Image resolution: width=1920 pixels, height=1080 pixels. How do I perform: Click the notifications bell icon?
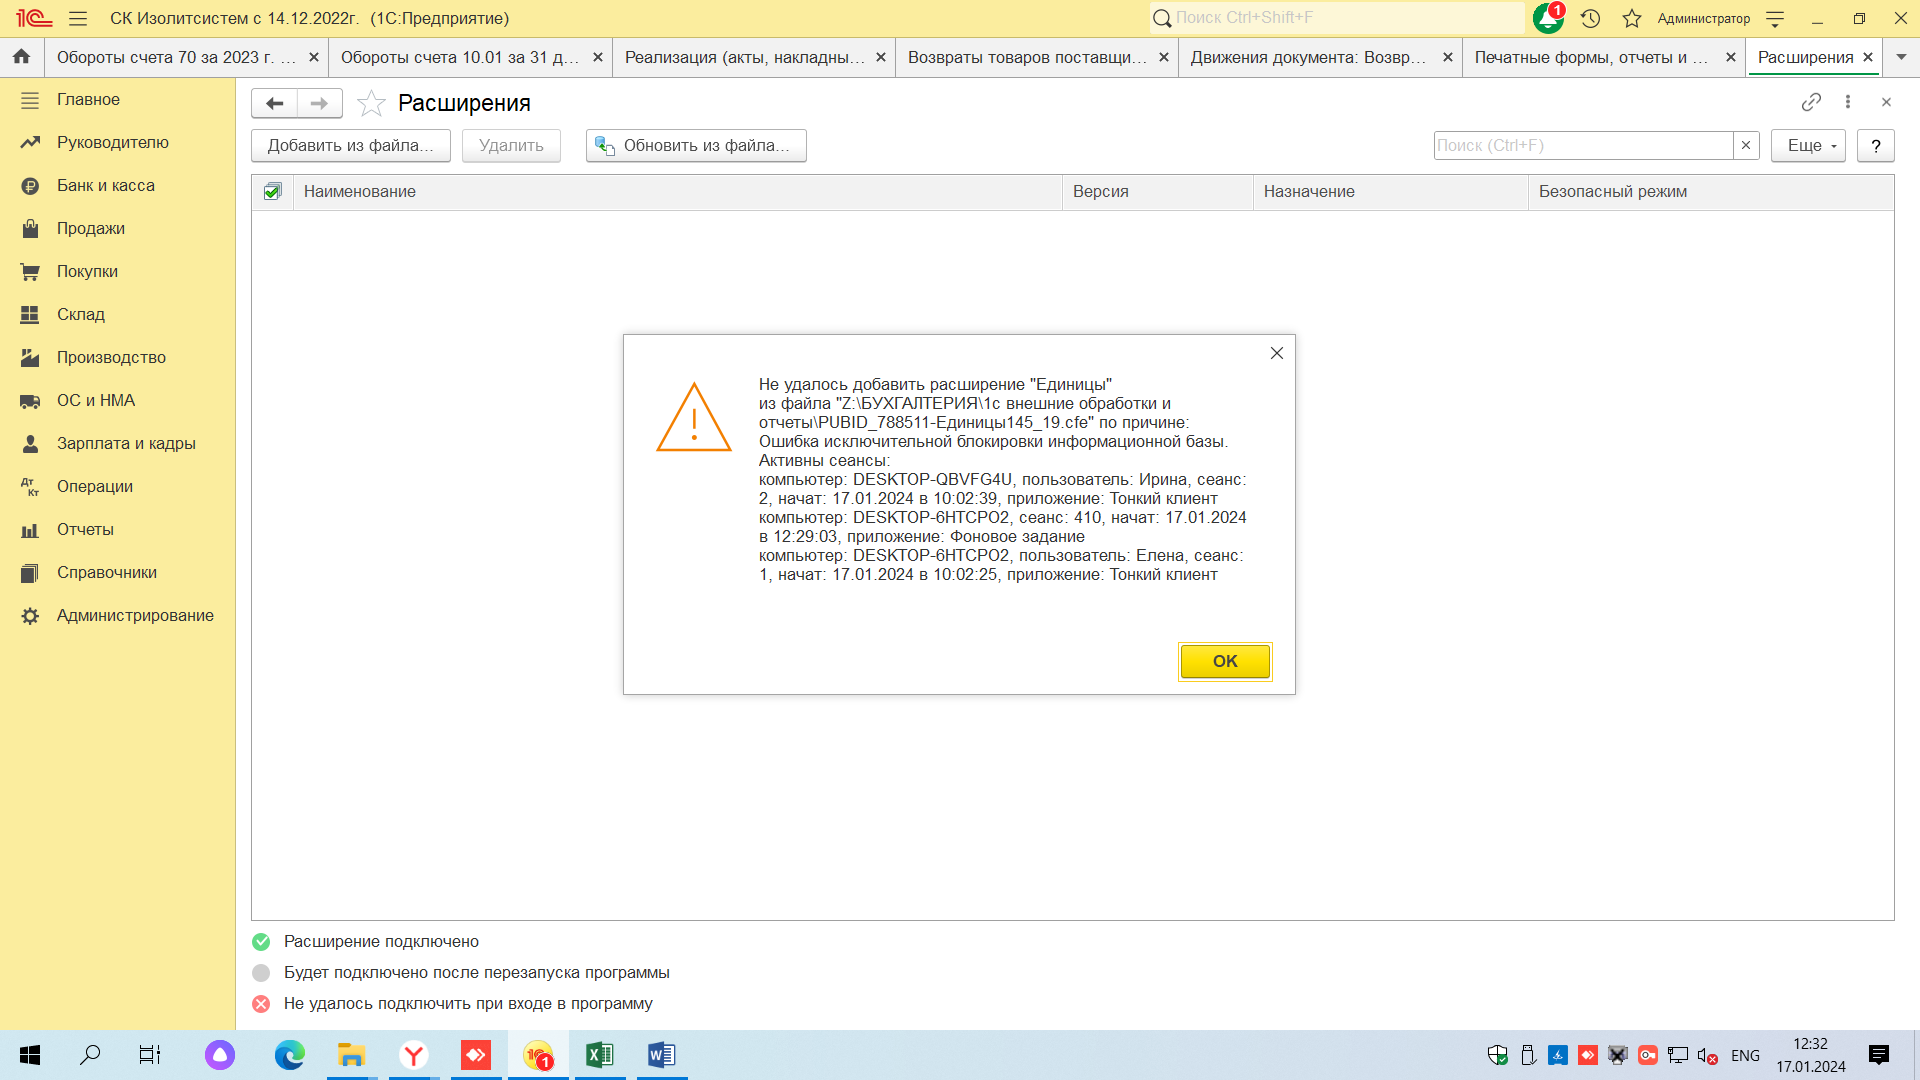[x=1548, y=18]
